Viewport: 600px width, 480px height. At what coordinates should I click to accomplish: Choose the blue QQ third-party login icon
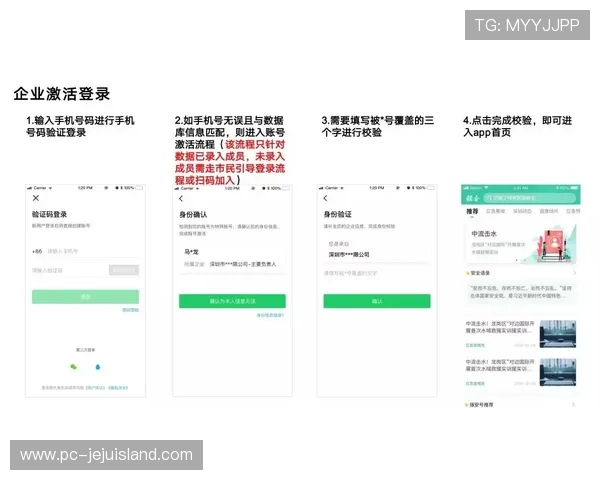tap(98, 367)
